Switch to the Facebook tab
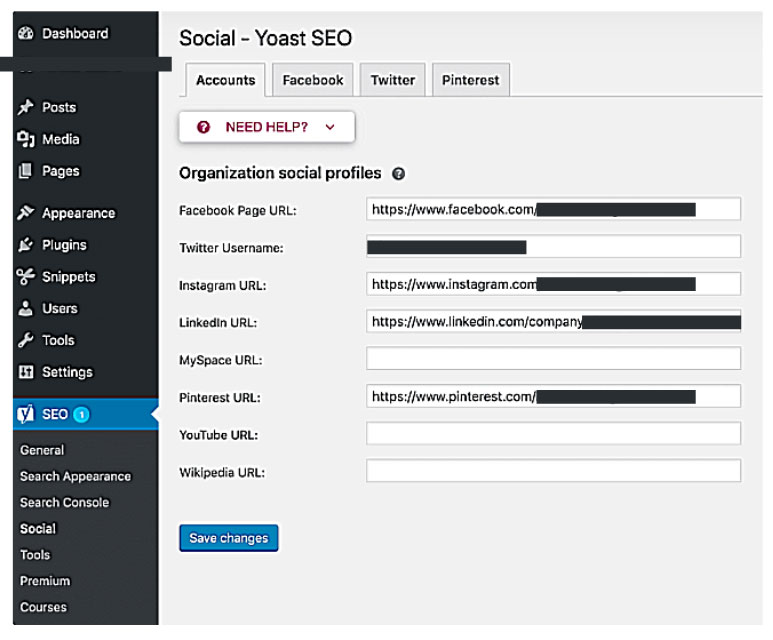 312,80
